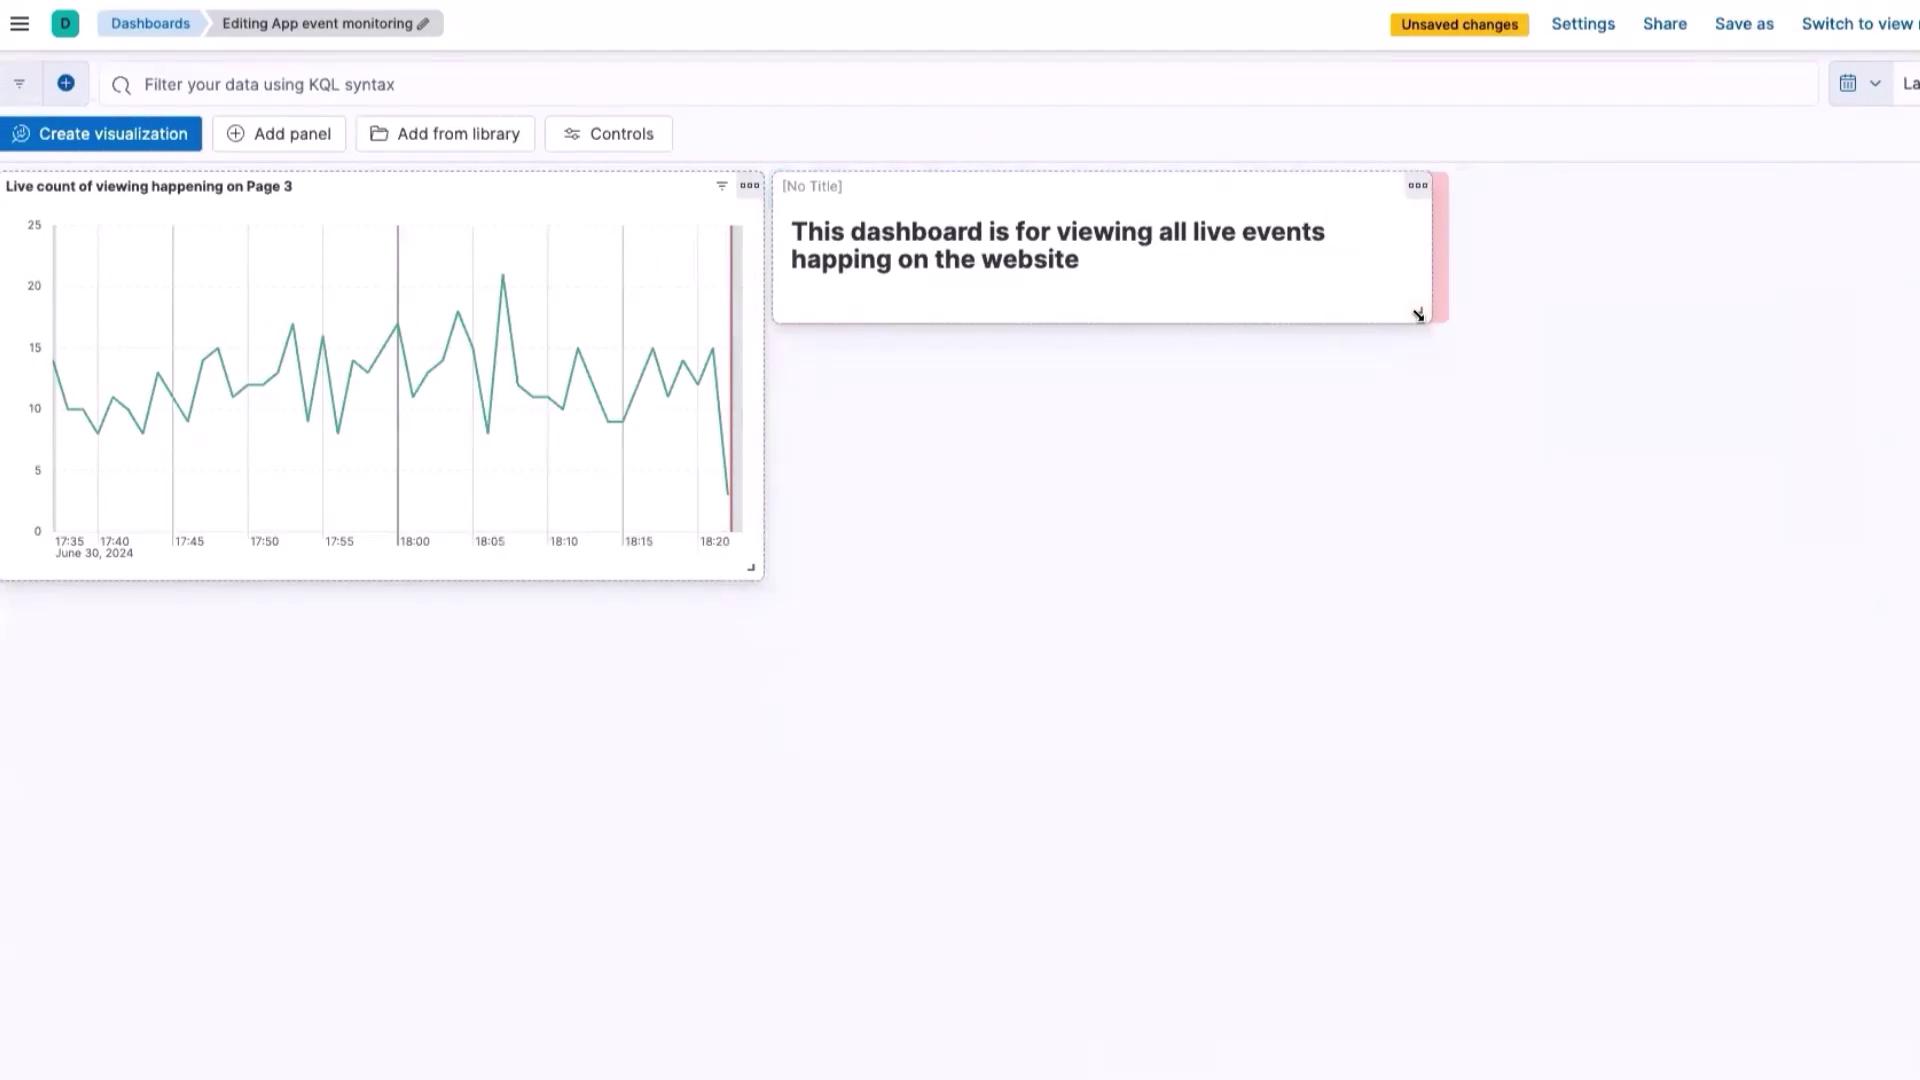1920x1080 pixels.
Task: Open Add from library
Action: tap(445, 134)
